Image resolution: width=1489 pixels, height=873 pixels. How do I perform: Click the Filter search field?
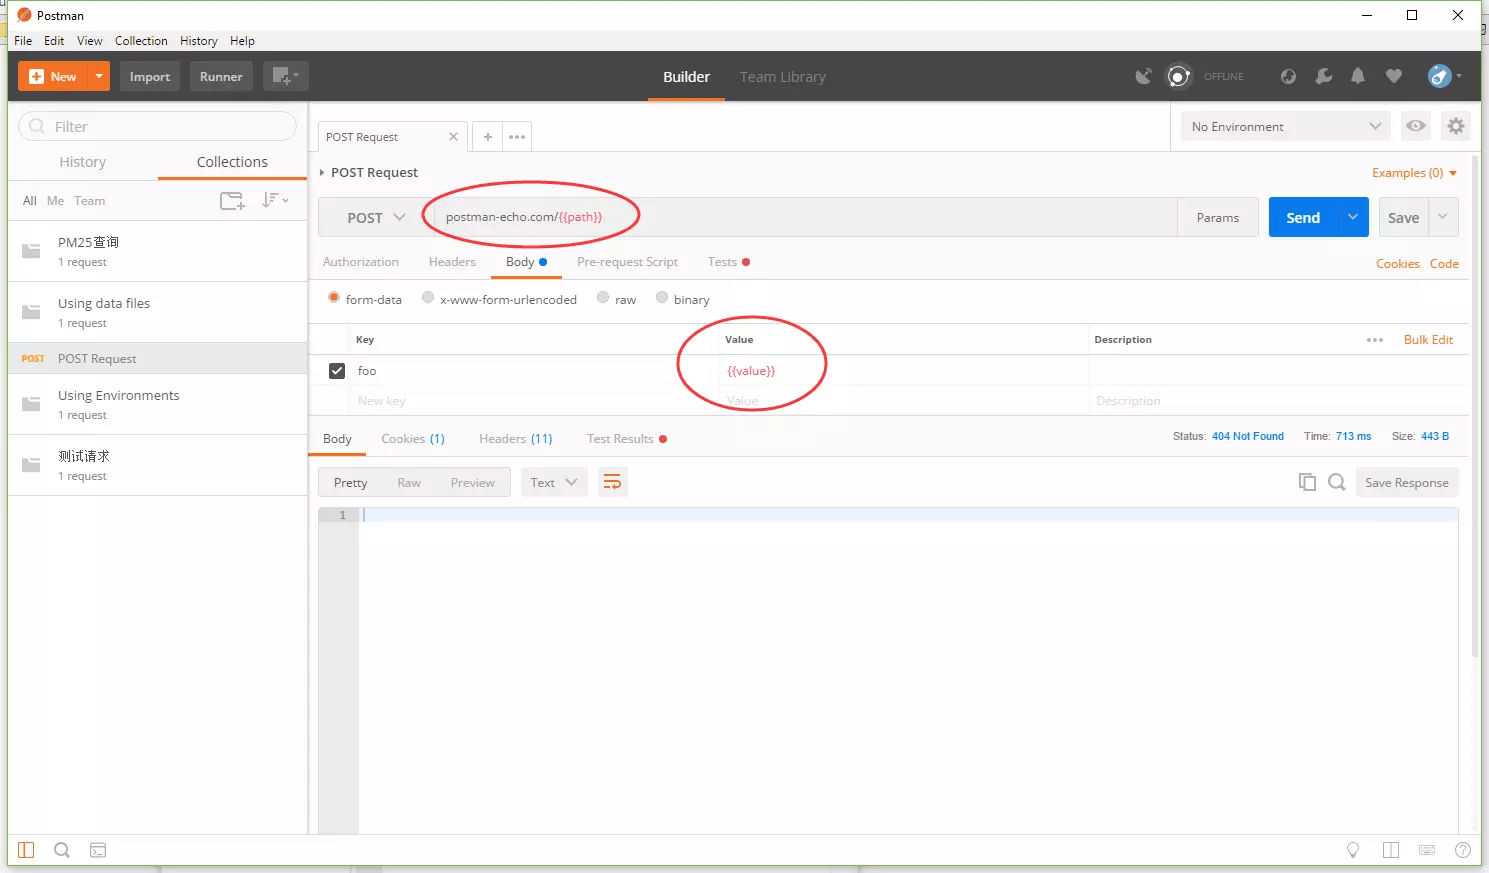coord(158,126)
